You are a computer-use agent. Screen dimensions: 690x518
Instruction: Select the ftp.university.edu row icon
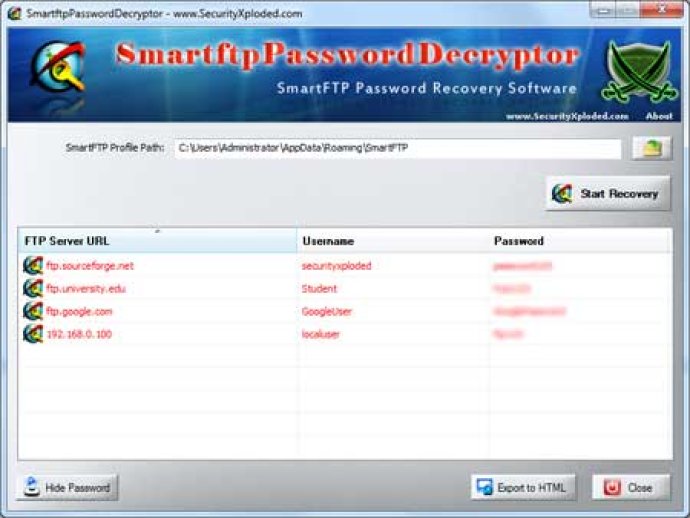(x=33, y=289)
